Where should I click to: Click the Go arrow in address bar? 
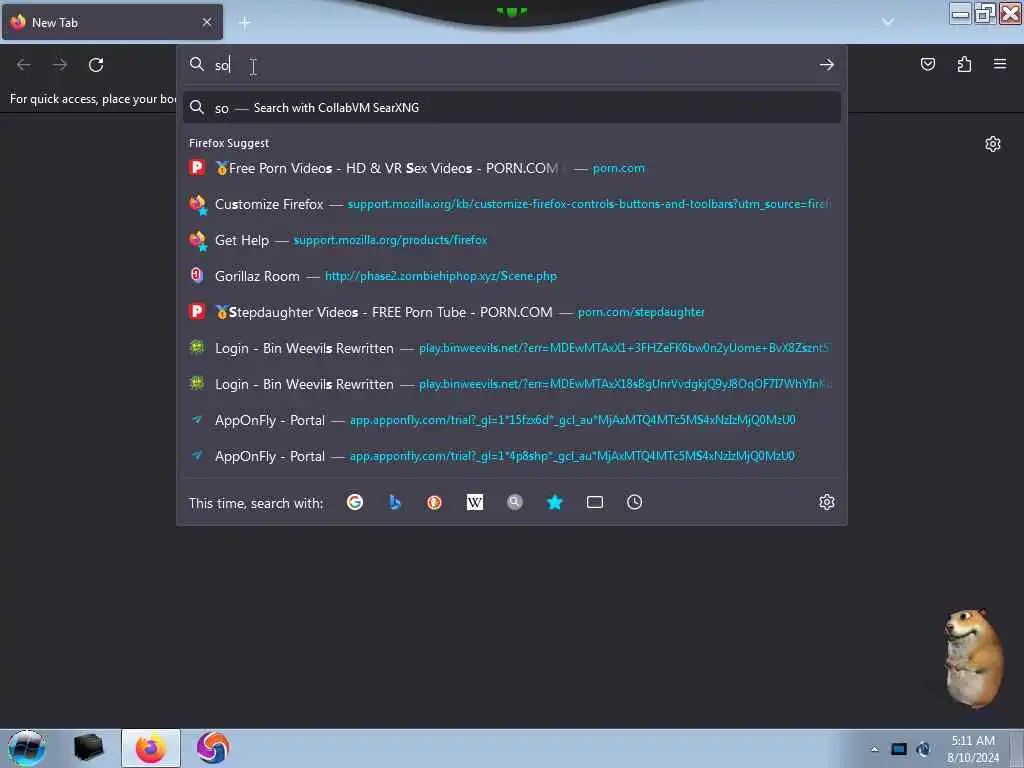tap(827, 65)
